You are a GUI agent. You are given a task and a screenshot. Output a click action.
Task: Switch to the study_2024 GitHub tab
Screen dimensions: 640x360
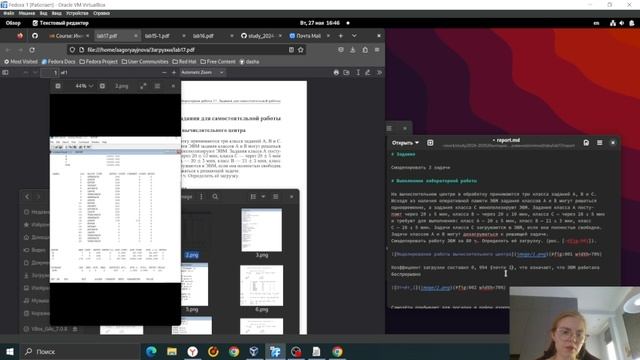coord(261,36)
